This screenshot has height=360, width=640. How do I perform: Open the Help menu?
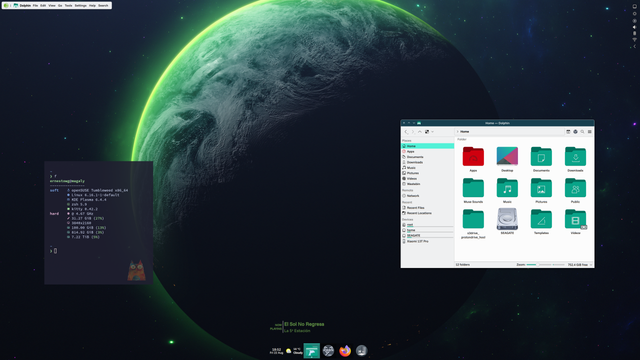tap(92, 6)
